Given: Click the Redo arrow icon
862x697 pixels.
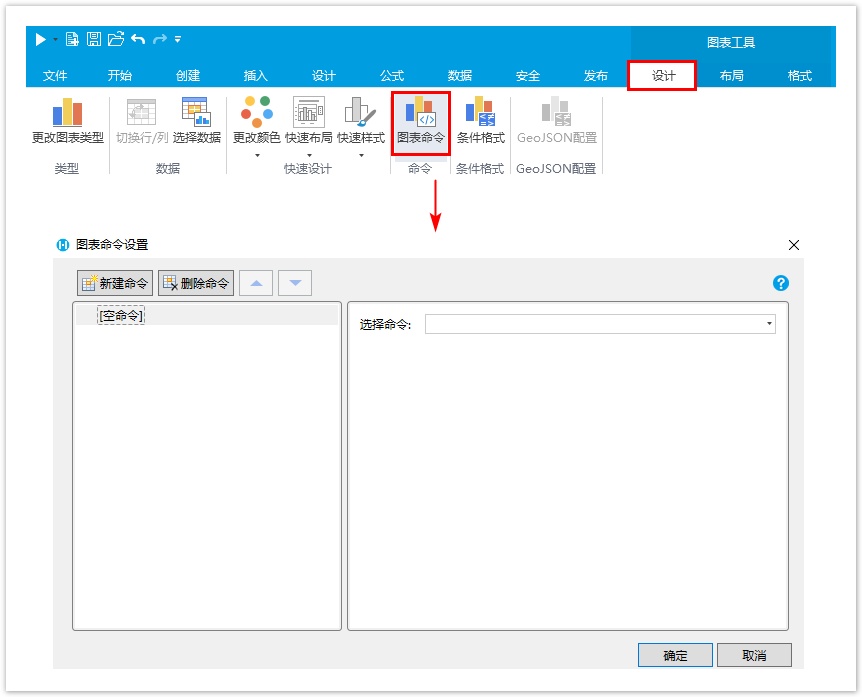Looking at the screenshot, I should click(160, 39).
